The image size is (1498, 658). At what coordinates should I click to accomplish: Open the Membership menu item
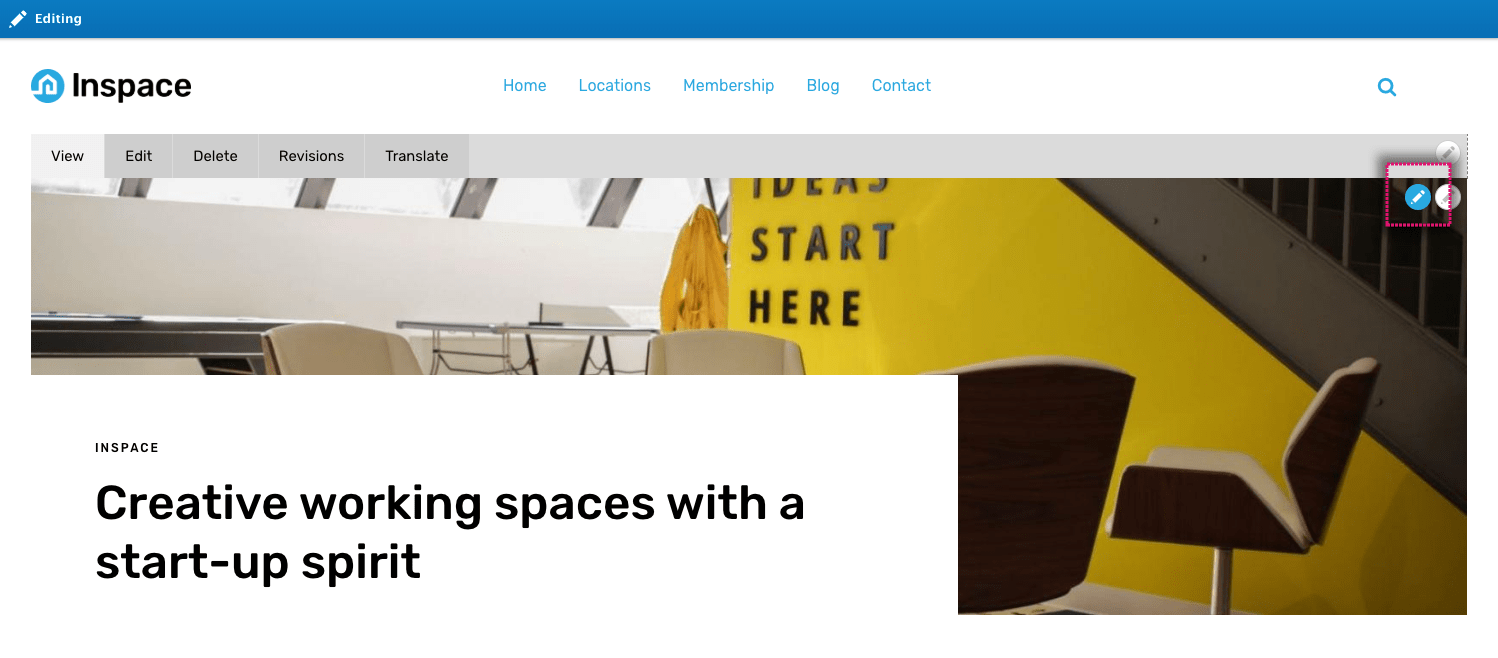(729, 86)
